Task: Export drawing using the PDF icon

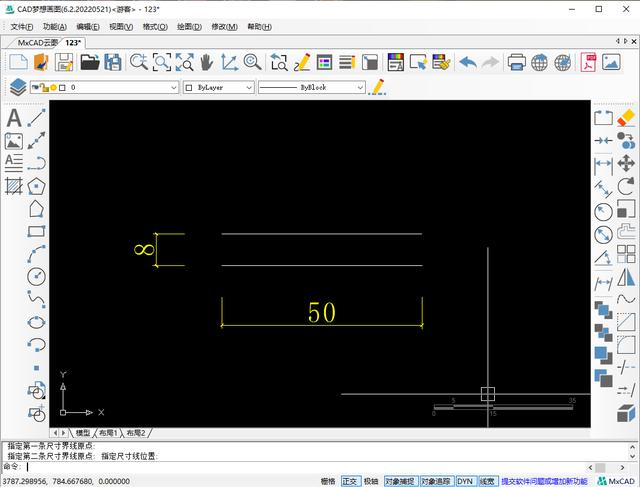Action: pyautogui.click(x=589, y=62)
